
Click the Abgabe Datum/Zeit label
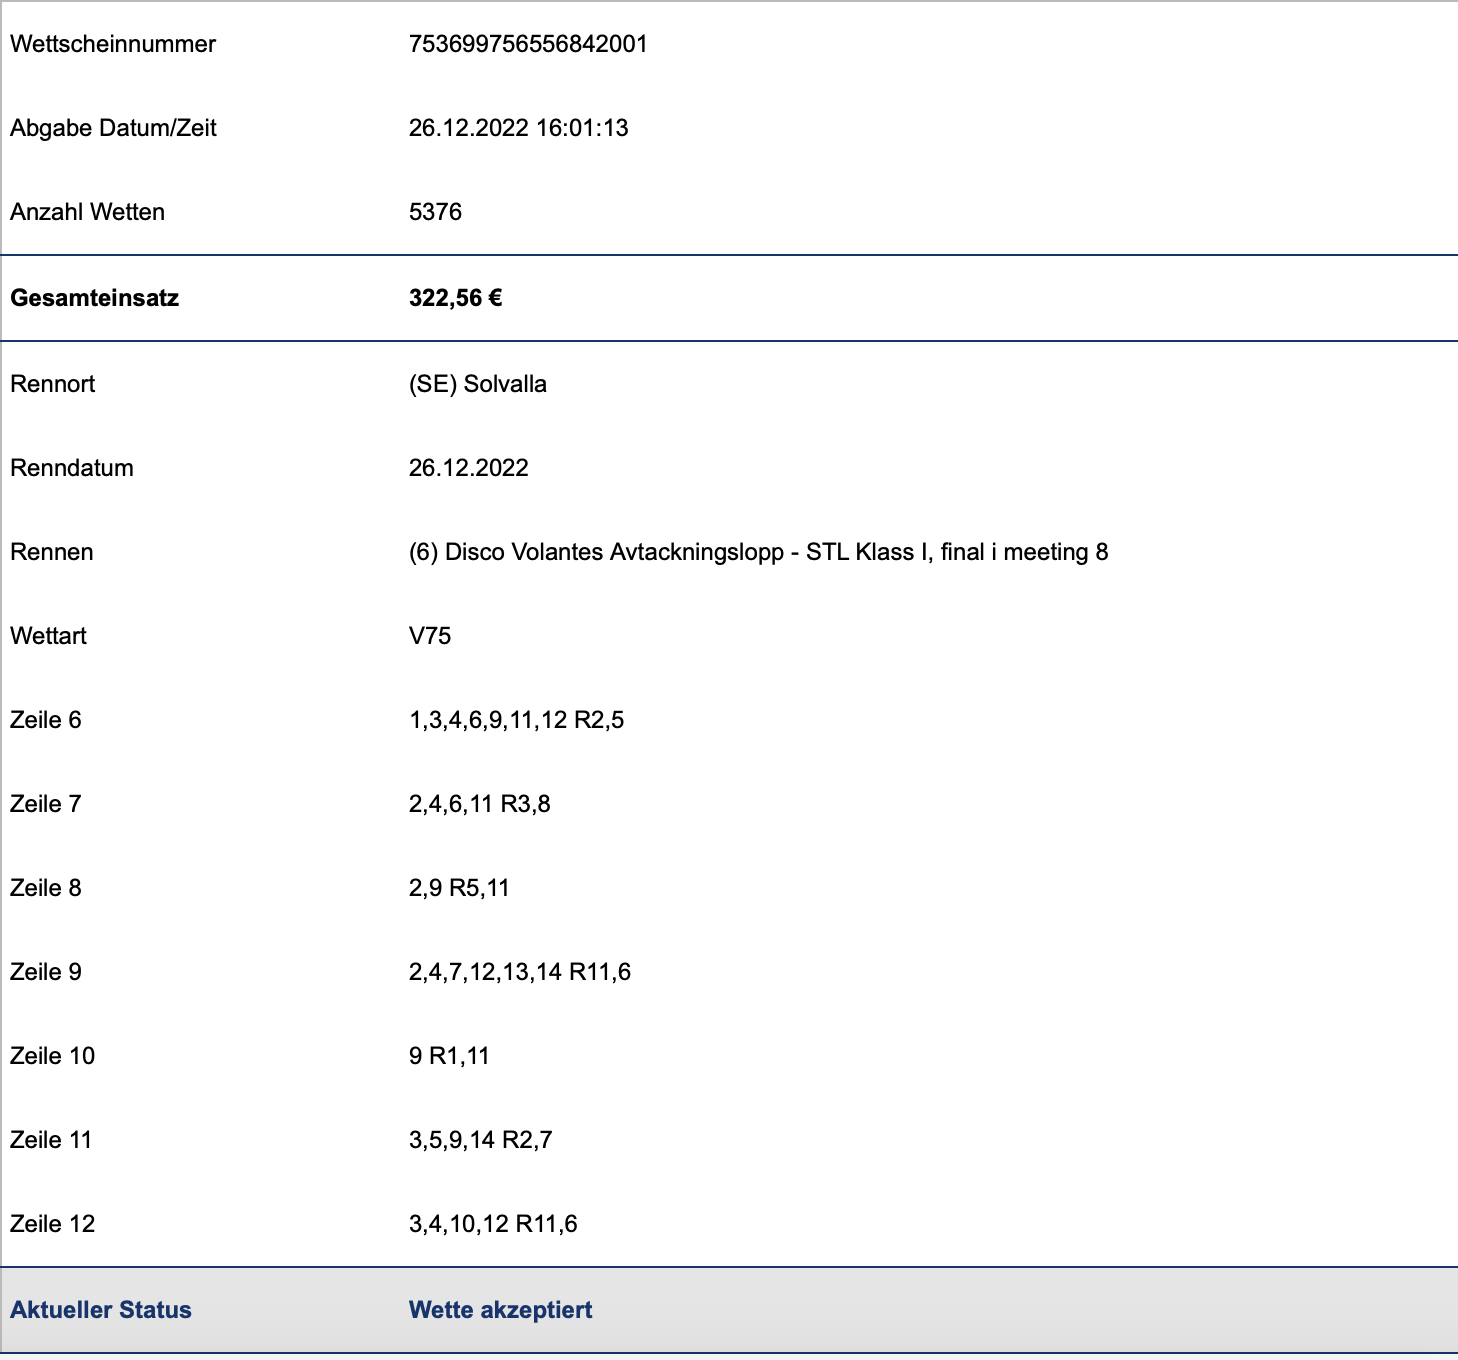[x=113, y=128]
